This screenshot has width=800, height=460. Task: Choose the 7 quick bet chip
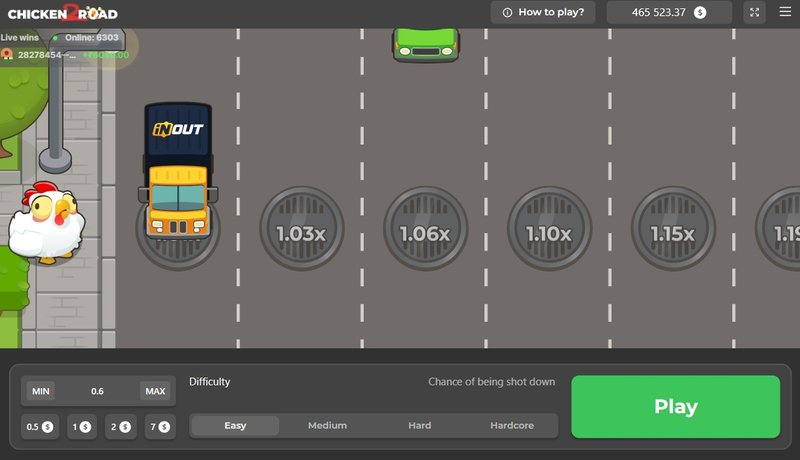(x=160, y=427)
